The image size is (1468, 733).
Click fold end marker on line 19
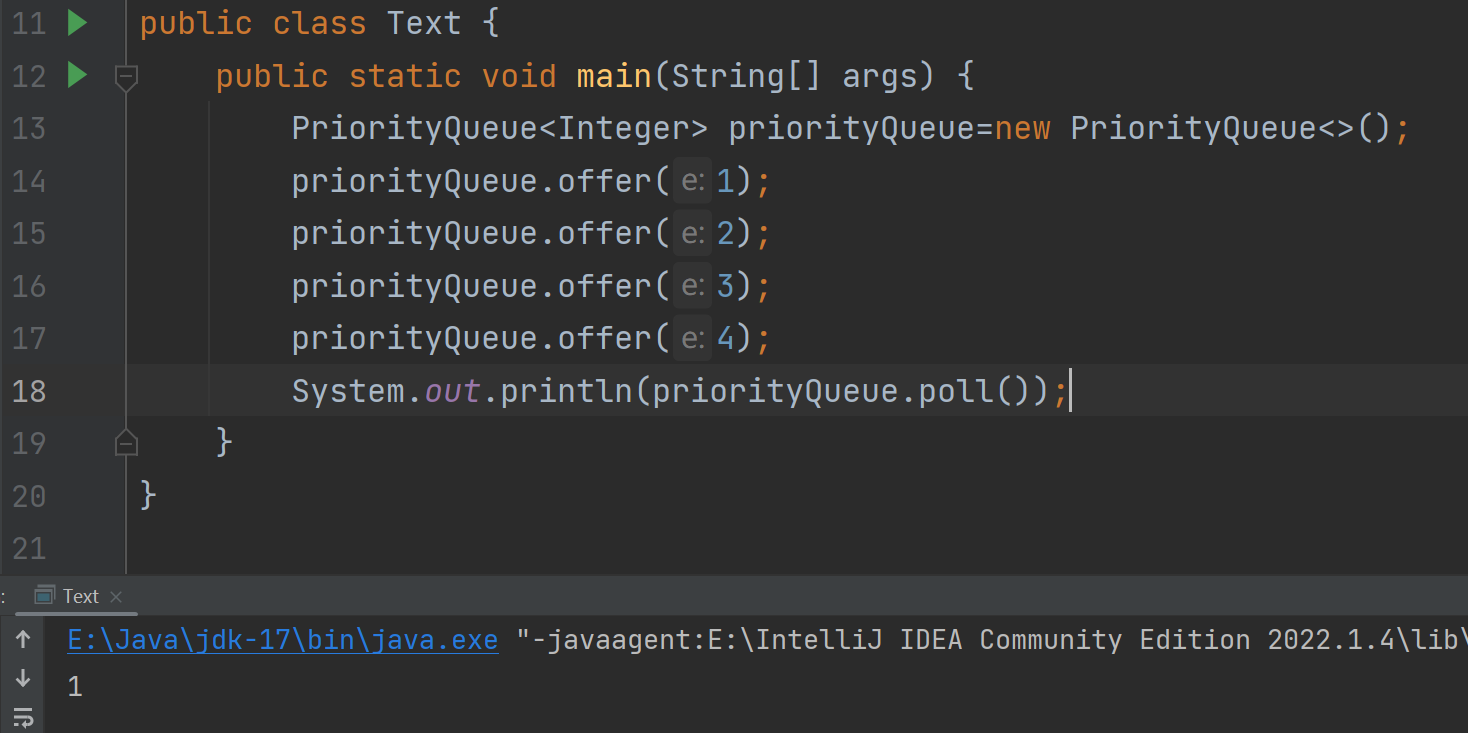point(126,441)
